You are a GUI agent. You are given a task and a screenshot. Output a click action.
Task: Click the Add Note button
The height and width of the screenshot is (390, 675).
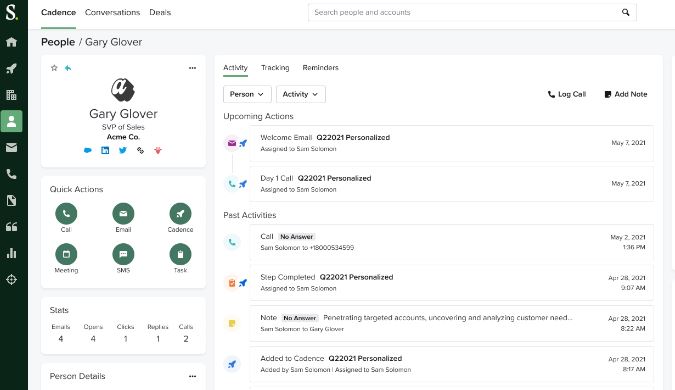[626, 94]
